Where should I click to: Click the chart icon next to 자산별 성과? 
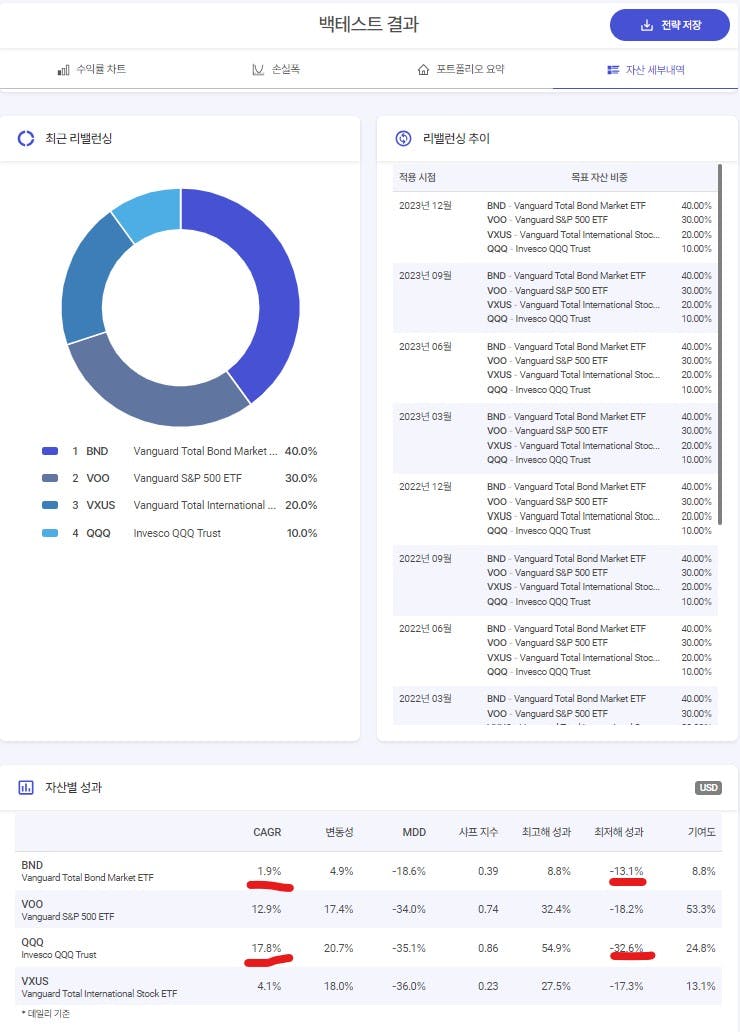pyautogui.click(x=26, y=787)
